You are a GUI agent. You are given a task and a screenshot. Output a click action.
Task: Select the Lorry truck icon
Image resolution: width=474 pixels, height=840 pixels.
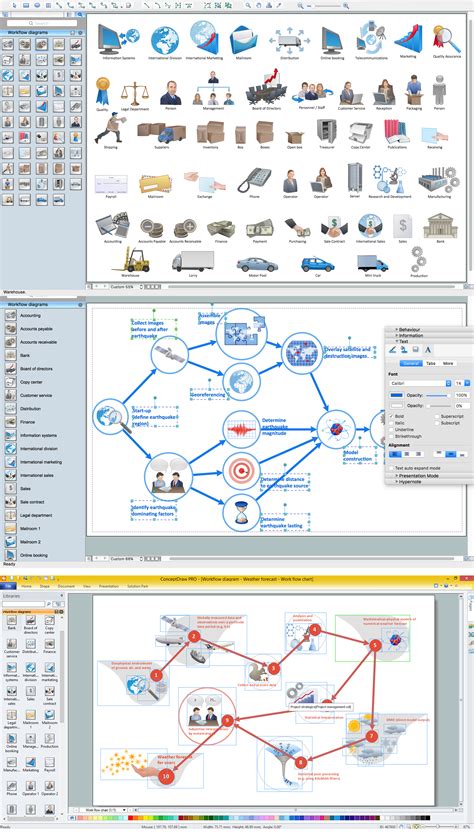192,261
